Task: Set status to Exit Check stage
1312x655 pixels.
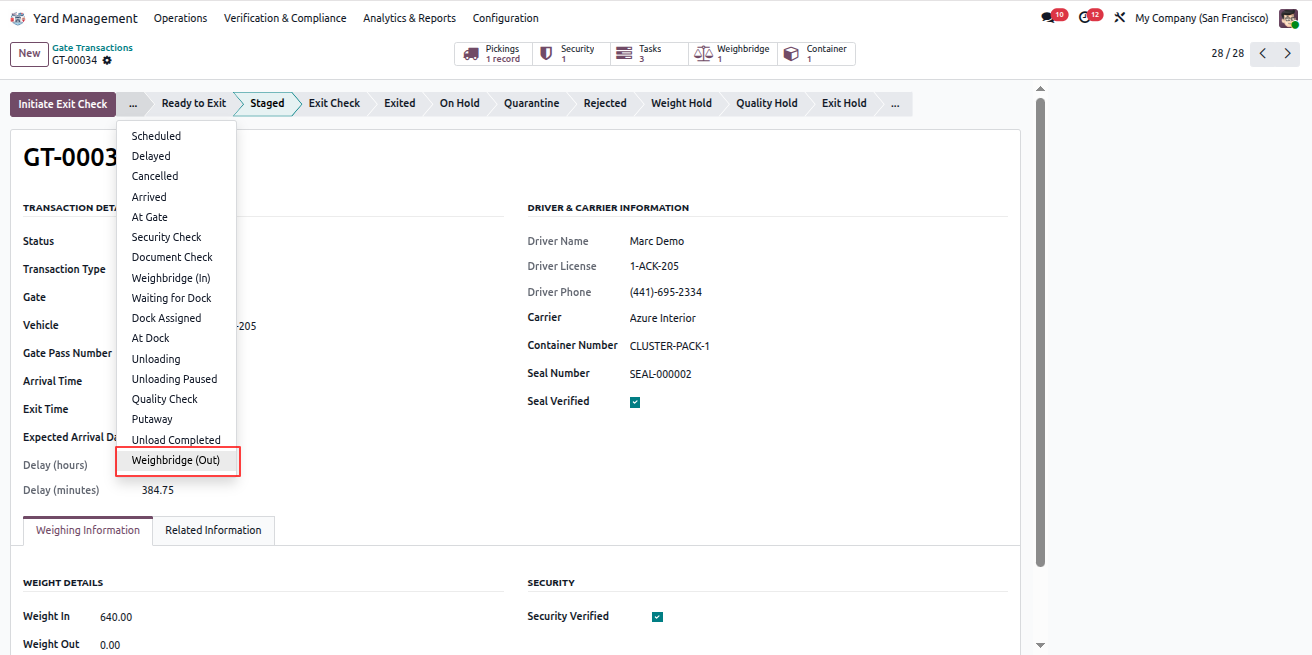Action: (334, 104)
